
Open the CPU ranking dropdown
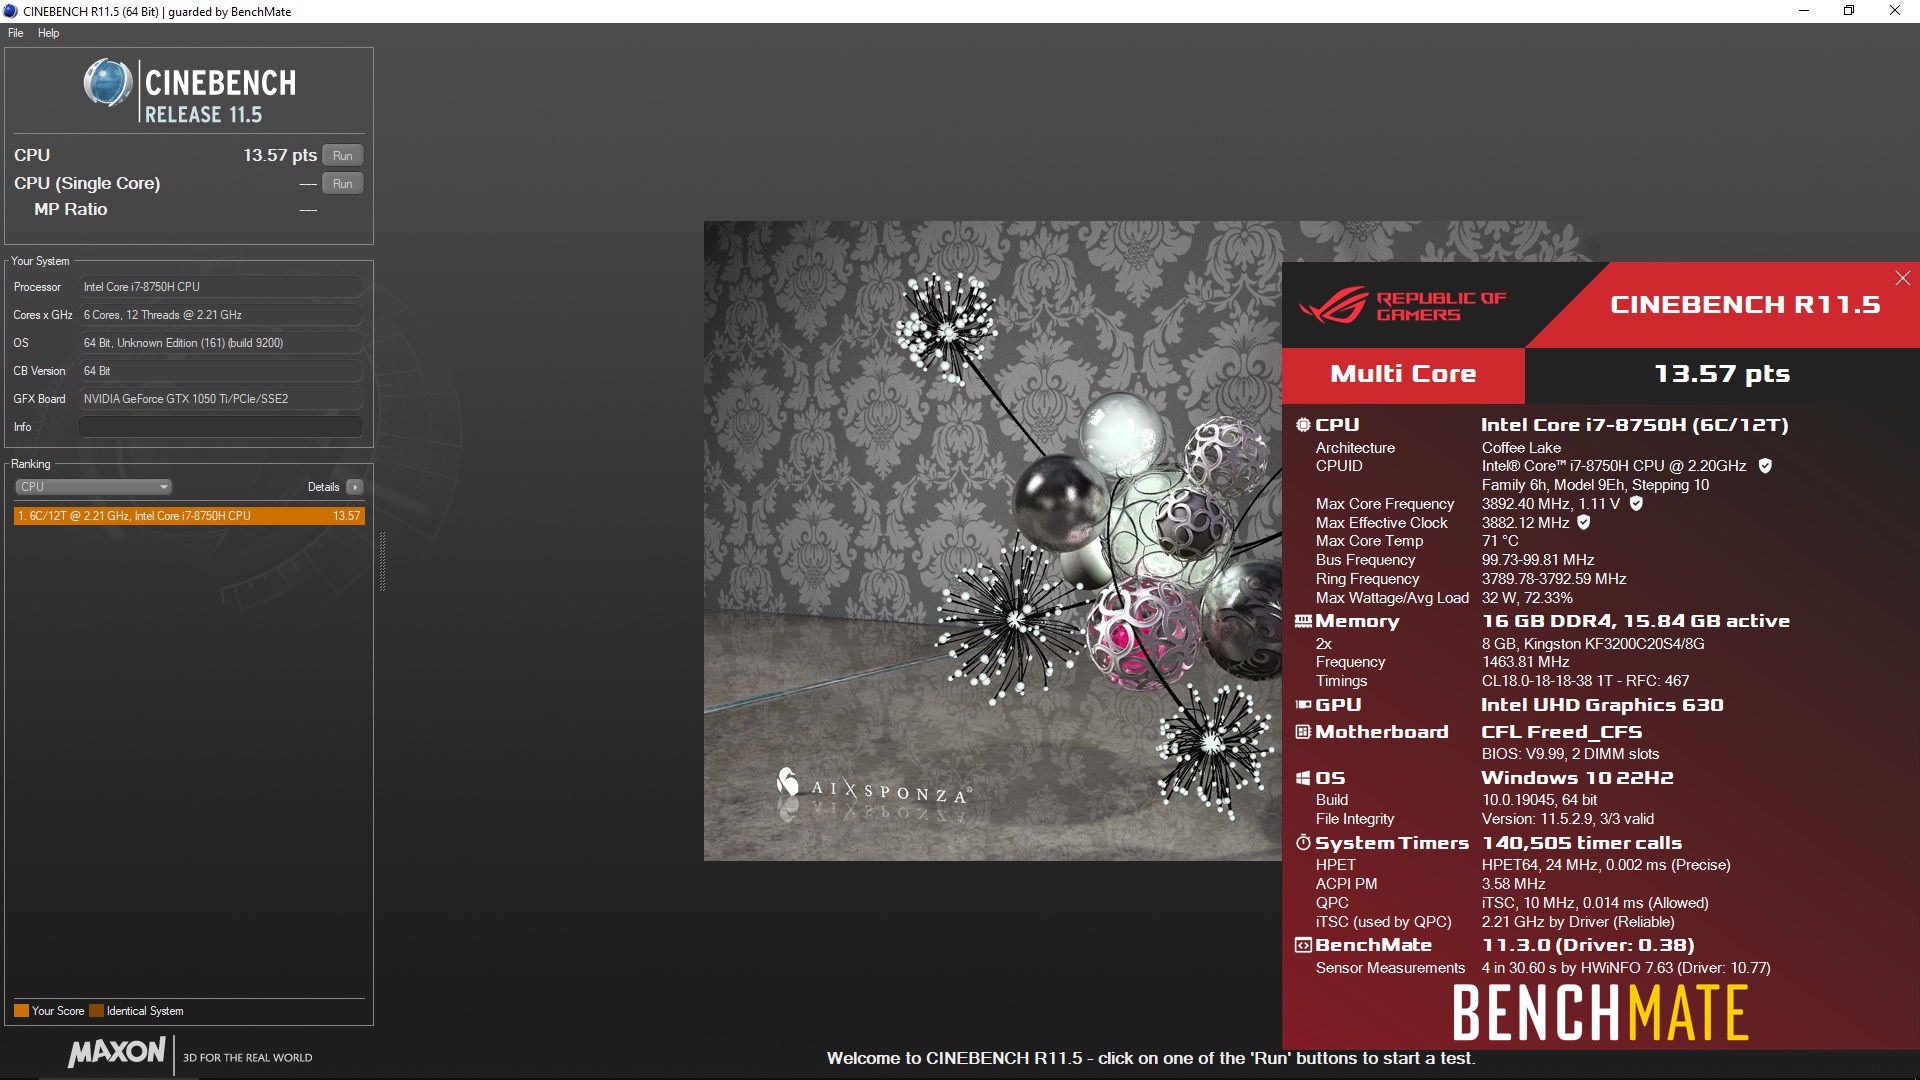(x=93, y=487)
